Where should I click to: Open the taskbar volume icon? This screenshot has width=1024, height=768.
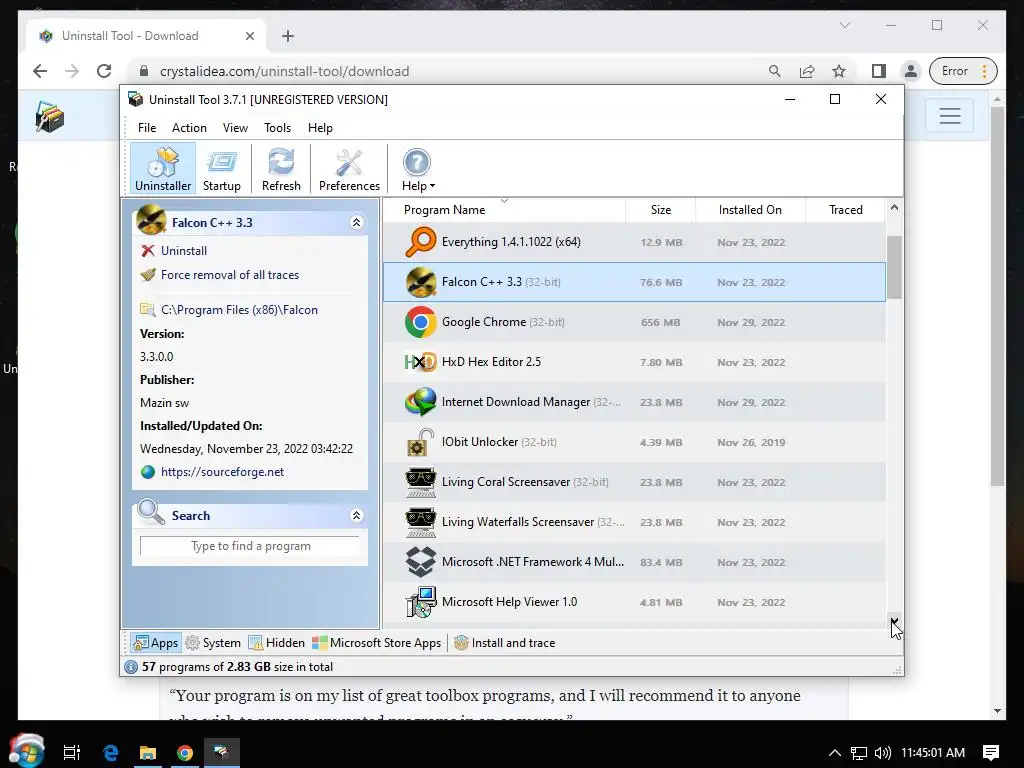(882, 753)
